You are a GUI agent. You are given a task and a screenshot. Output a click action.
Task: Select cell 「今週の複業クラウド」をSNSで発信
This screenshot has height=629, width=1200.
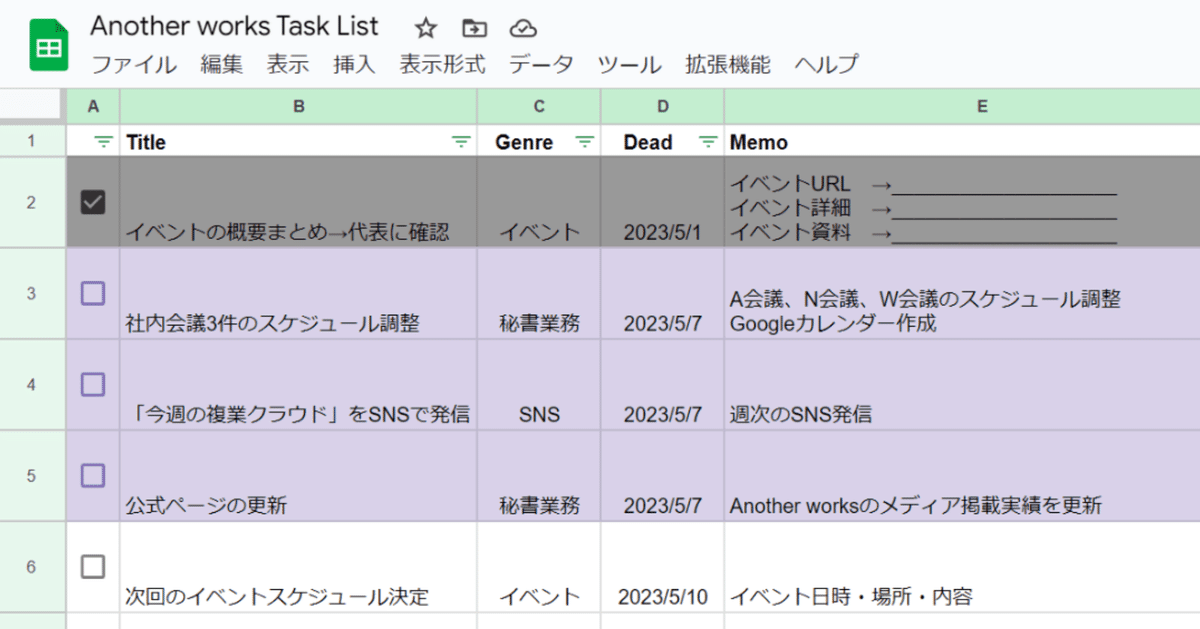coord(298,384)
